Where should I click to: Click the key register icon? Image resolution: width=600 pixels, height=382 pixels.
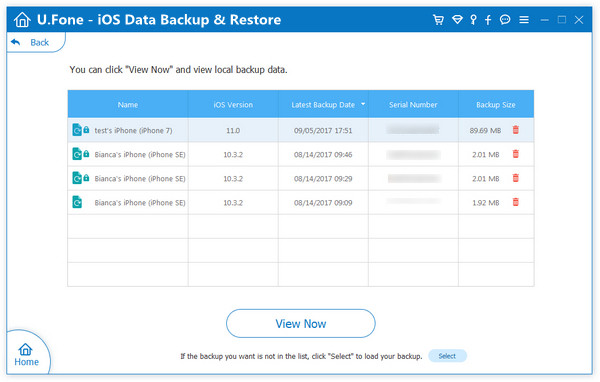pos(473,20)
